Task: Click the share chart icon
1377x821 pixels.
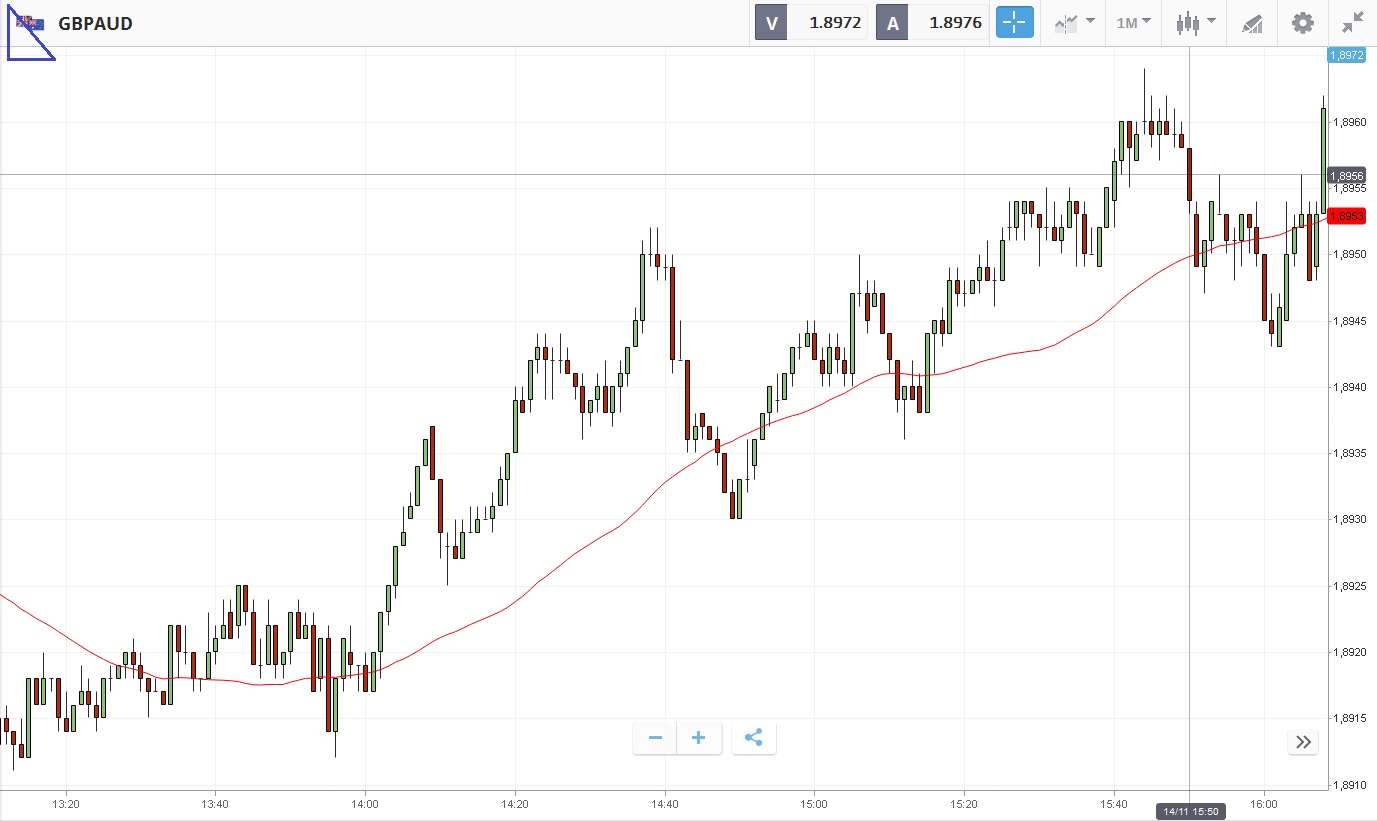Action: click(x=754, y=739)
